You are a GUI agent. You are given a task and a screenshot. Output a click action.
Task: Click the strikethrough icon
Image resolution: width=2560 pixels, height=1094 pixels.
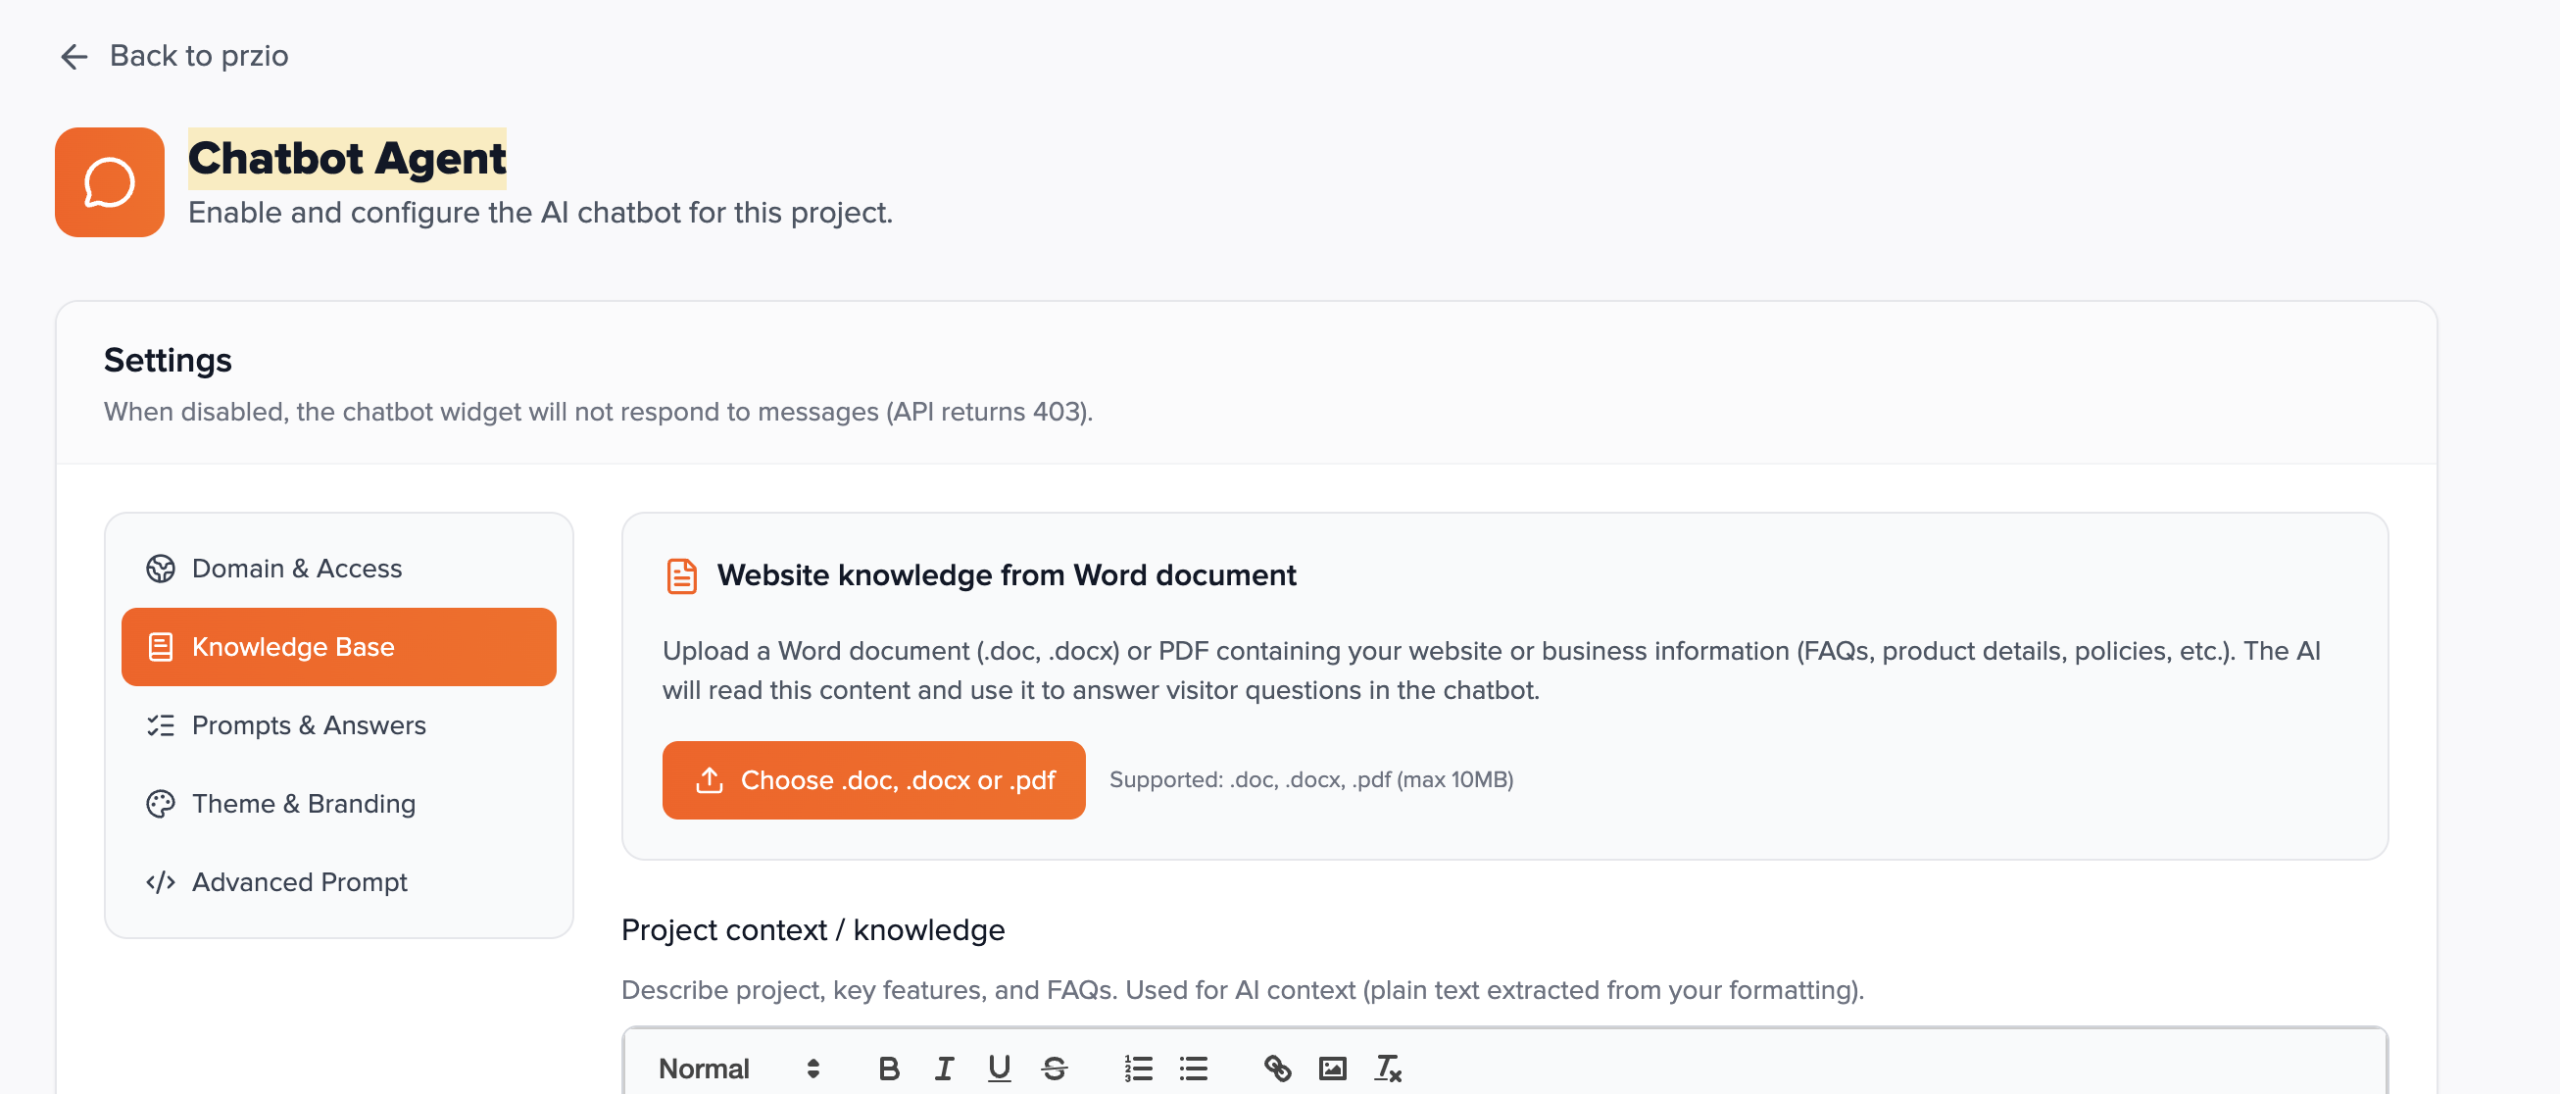pos(1054,1069)
